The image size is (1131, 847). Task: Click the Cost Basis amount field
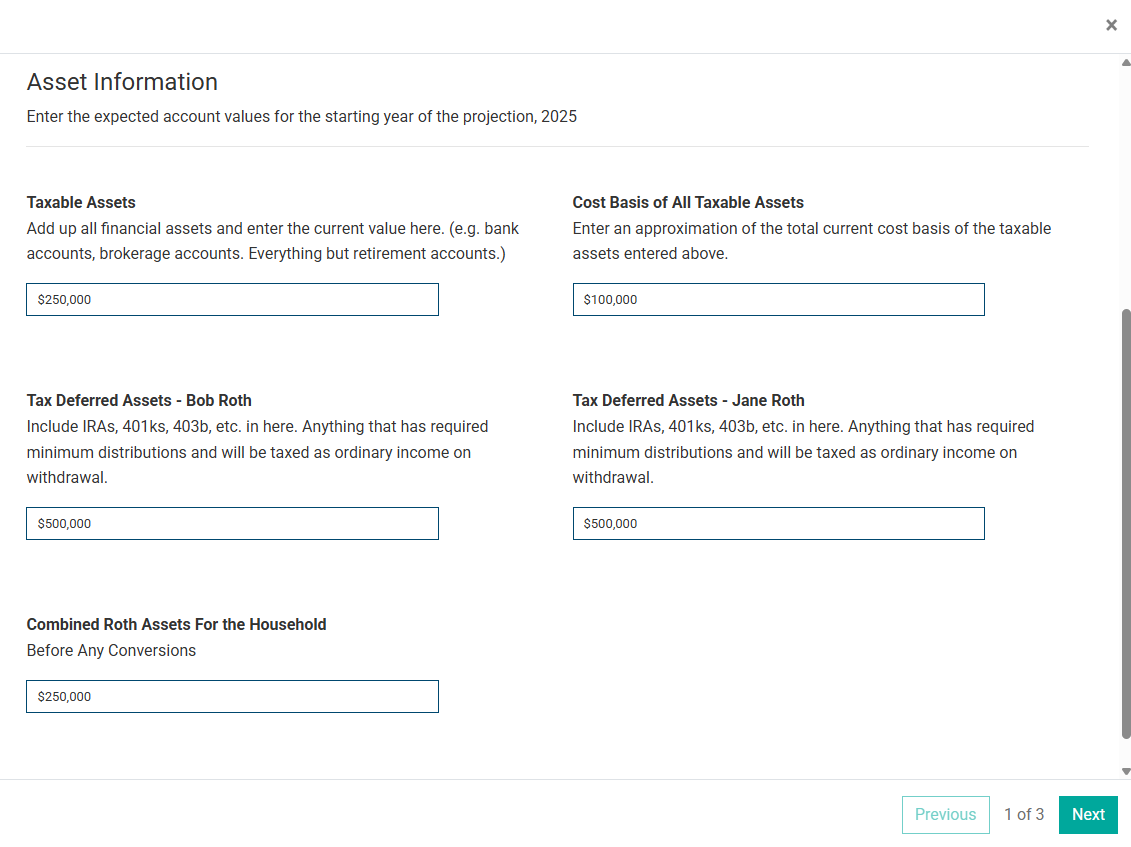778,299
